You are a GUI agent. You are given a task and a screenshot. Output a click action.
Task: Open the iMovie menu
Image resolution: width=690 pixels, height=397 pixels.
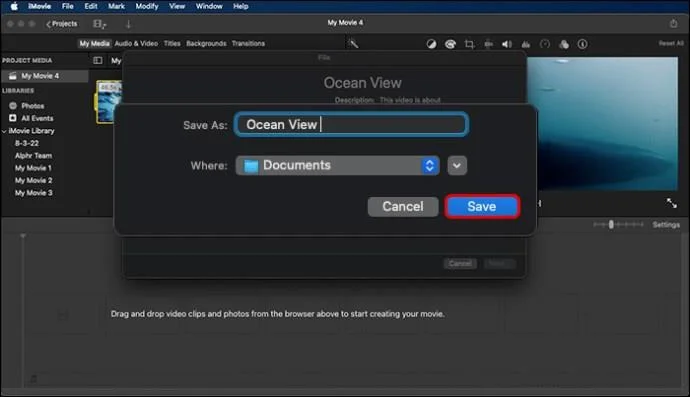click(39, 6)
